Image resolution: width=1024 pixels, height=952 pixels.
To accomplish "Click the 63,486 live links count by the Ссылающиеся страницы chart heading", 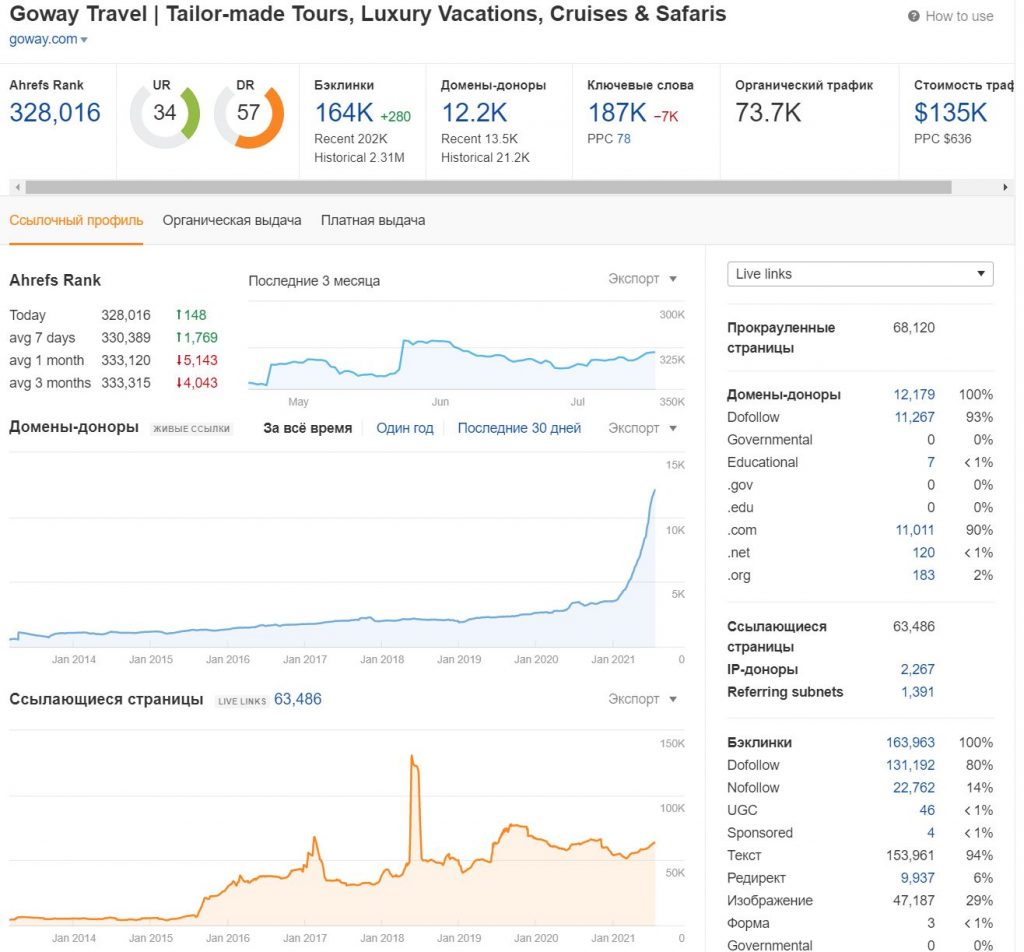I will (298, 699).
